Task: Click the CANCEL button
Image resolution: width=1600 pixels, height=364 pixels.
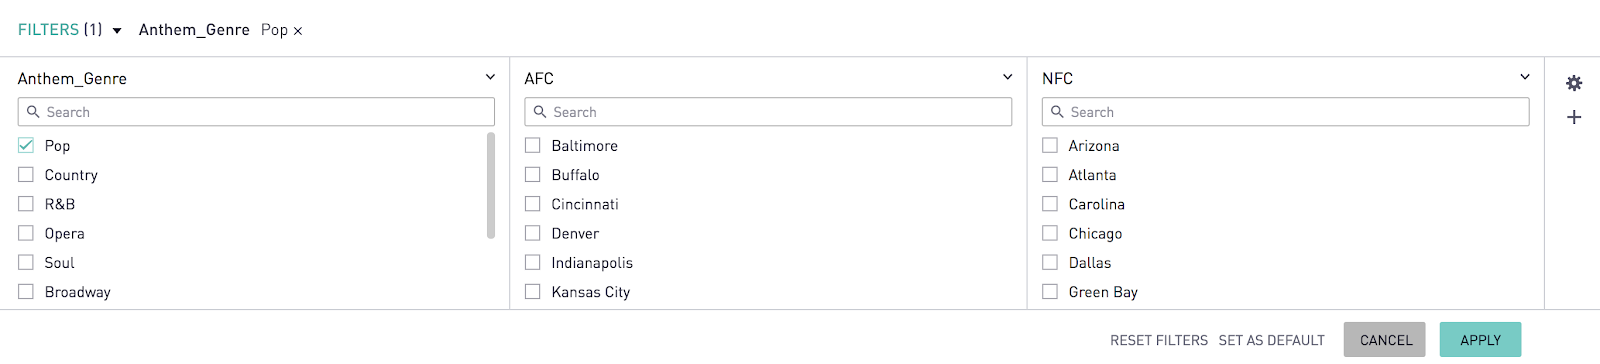Action: pyautogui.click(x=1385, y=340)
